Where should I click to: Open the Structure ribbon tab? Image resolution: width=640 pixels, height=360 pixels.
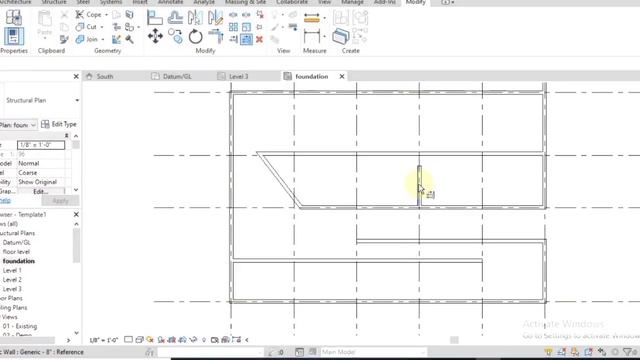(x=53, y=2)
